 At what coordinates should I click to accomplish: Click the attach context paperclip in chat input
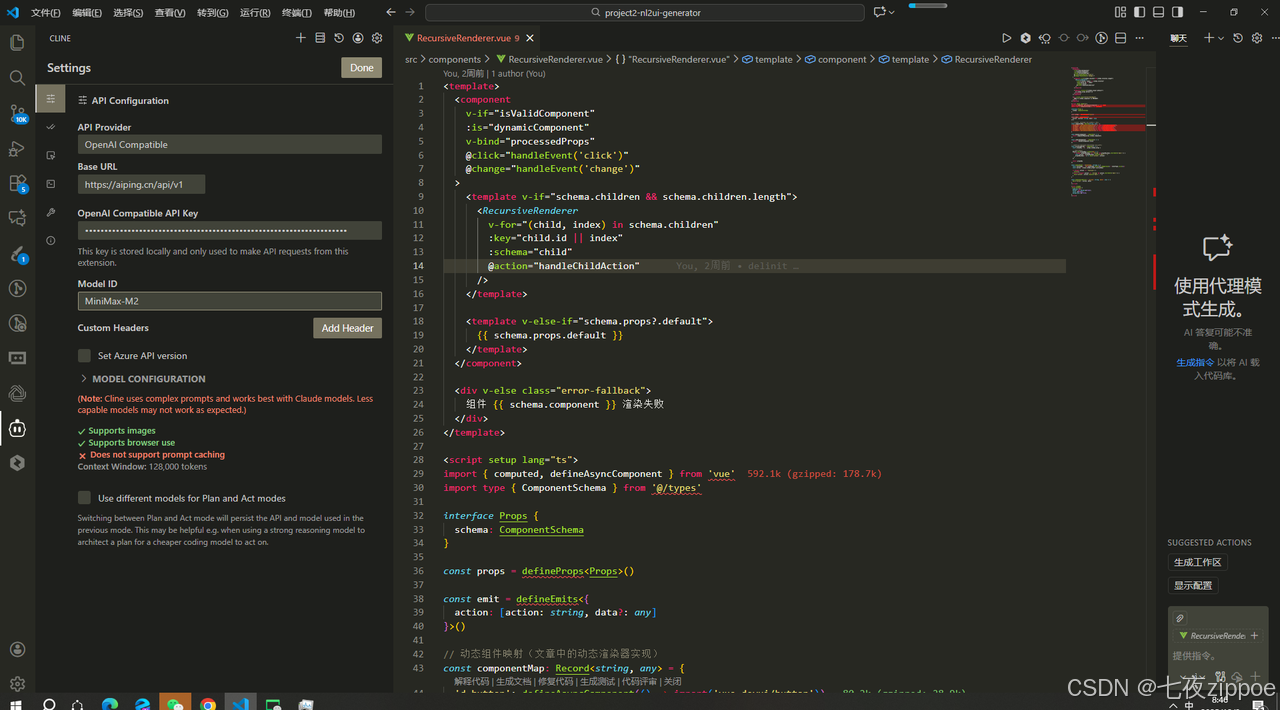point(1180,619)
